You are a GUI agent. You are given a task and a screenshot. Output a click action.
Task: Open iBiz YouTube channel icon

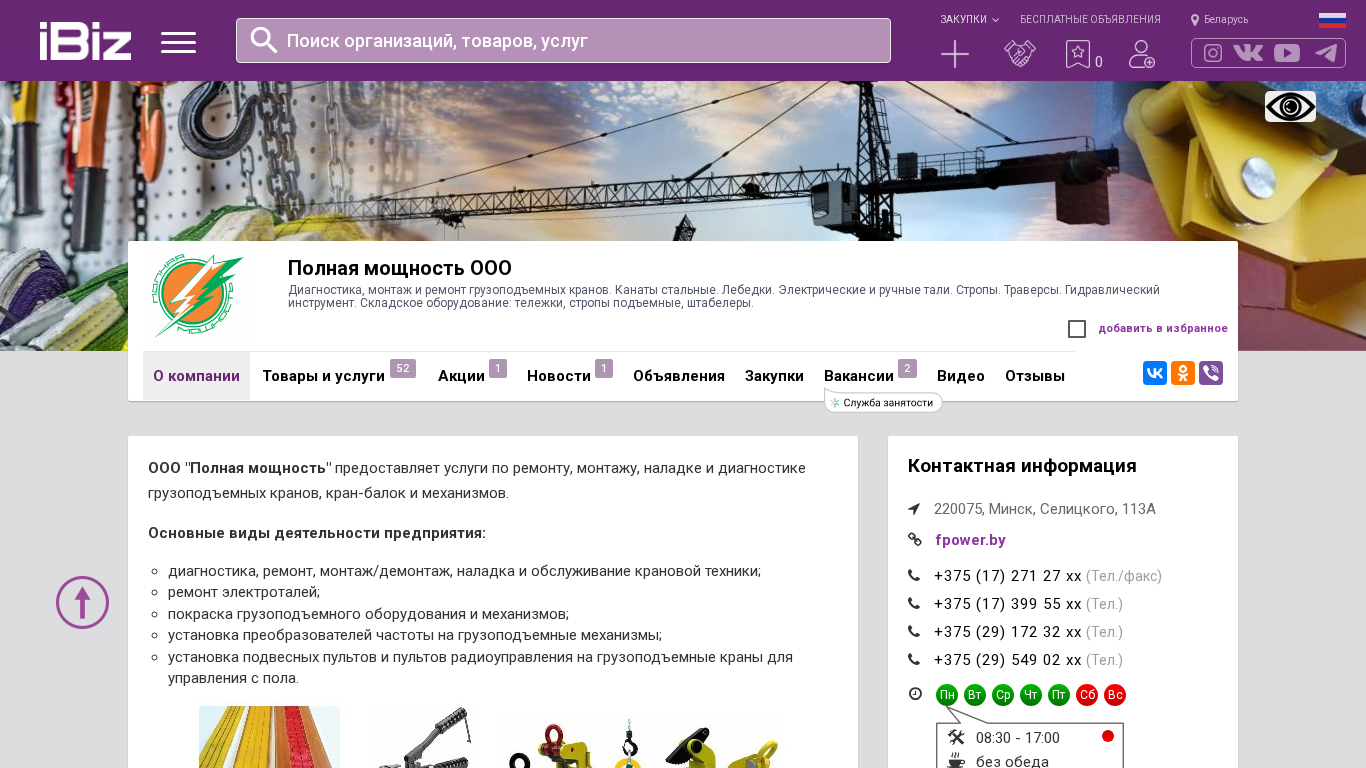1287,53
